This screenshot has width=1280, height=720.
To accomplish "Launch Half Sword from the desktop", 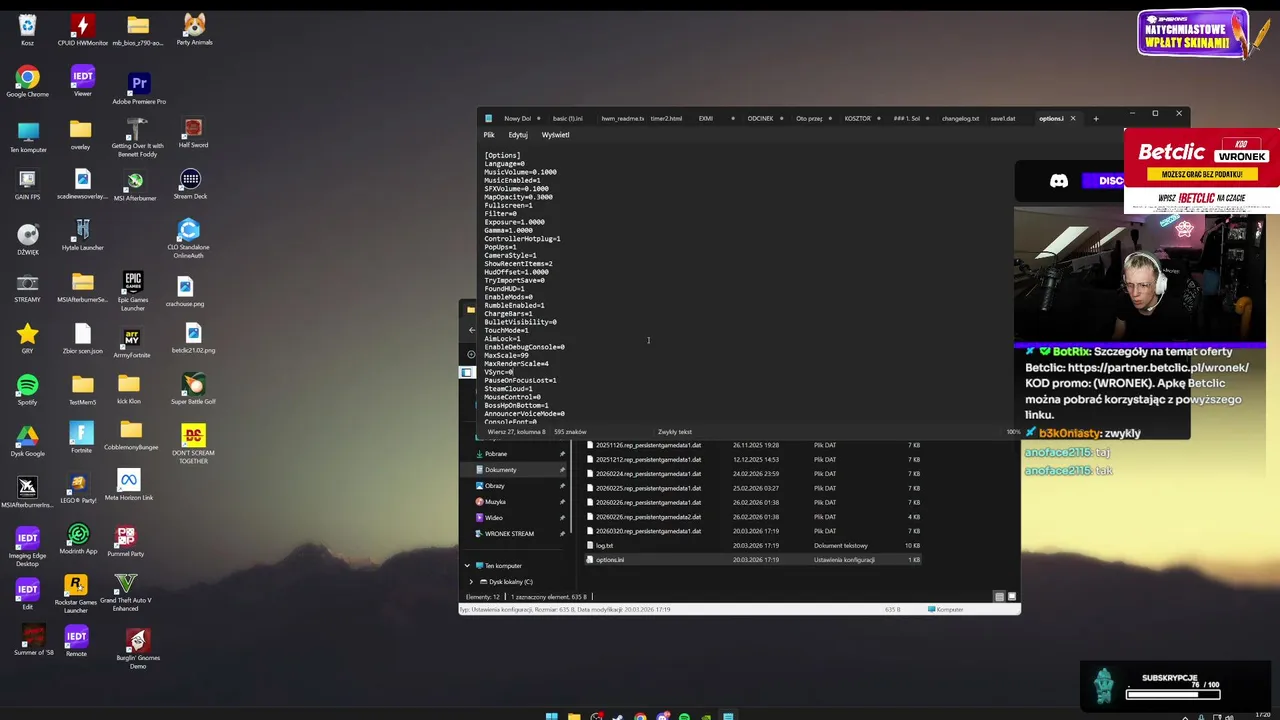I will pyautogui.click(x=193, y=133).
